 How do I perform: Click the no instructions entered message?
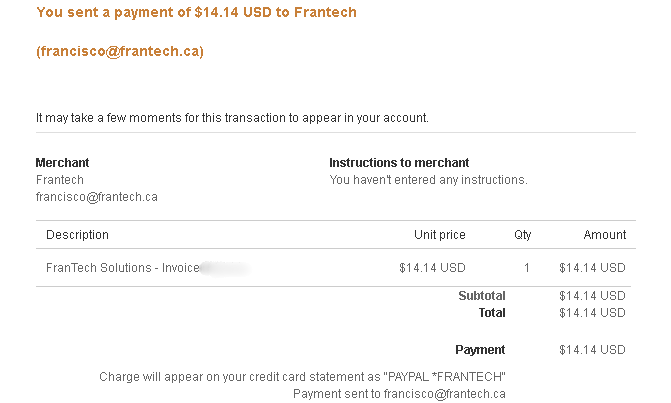tap(428, 180)
